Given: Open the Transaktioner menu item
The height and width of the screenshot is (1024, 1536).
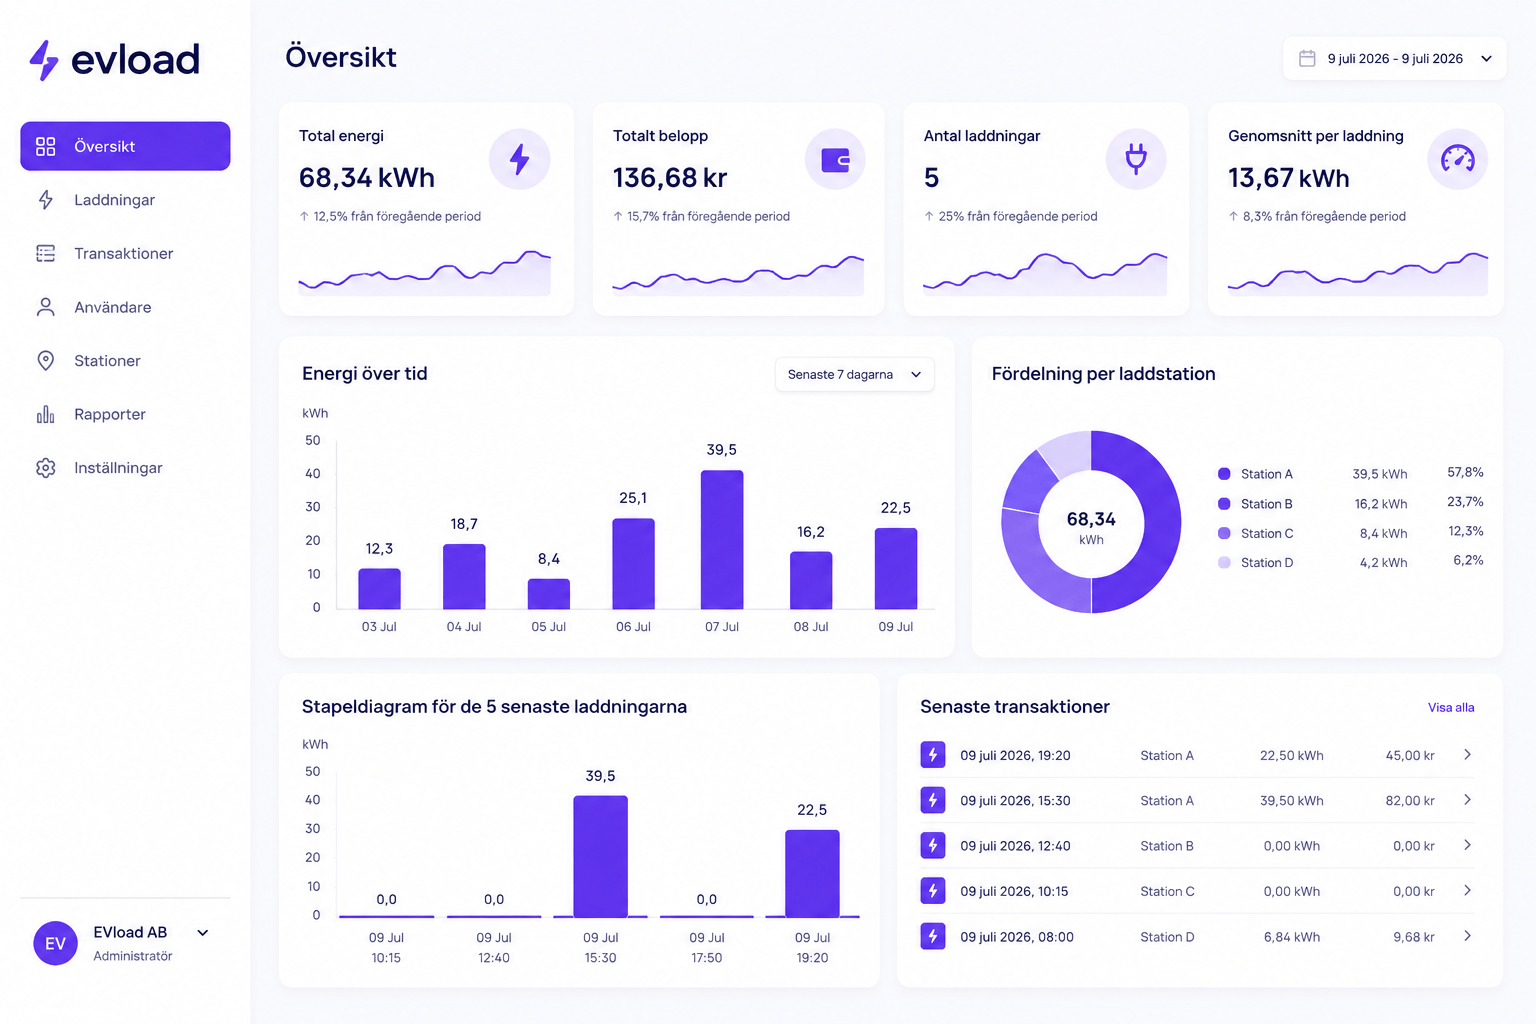Looking at the screenshot, I should pos(125,253).
